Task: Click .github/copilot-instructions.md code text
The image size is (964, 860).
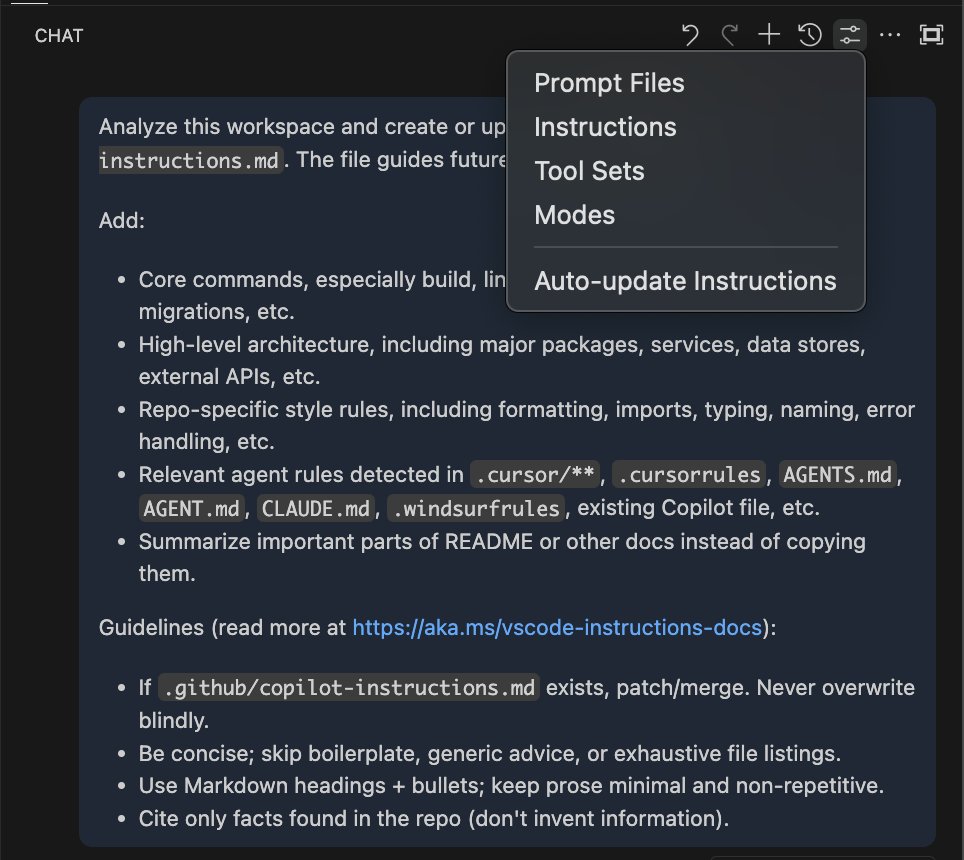Action: [349, 687]
